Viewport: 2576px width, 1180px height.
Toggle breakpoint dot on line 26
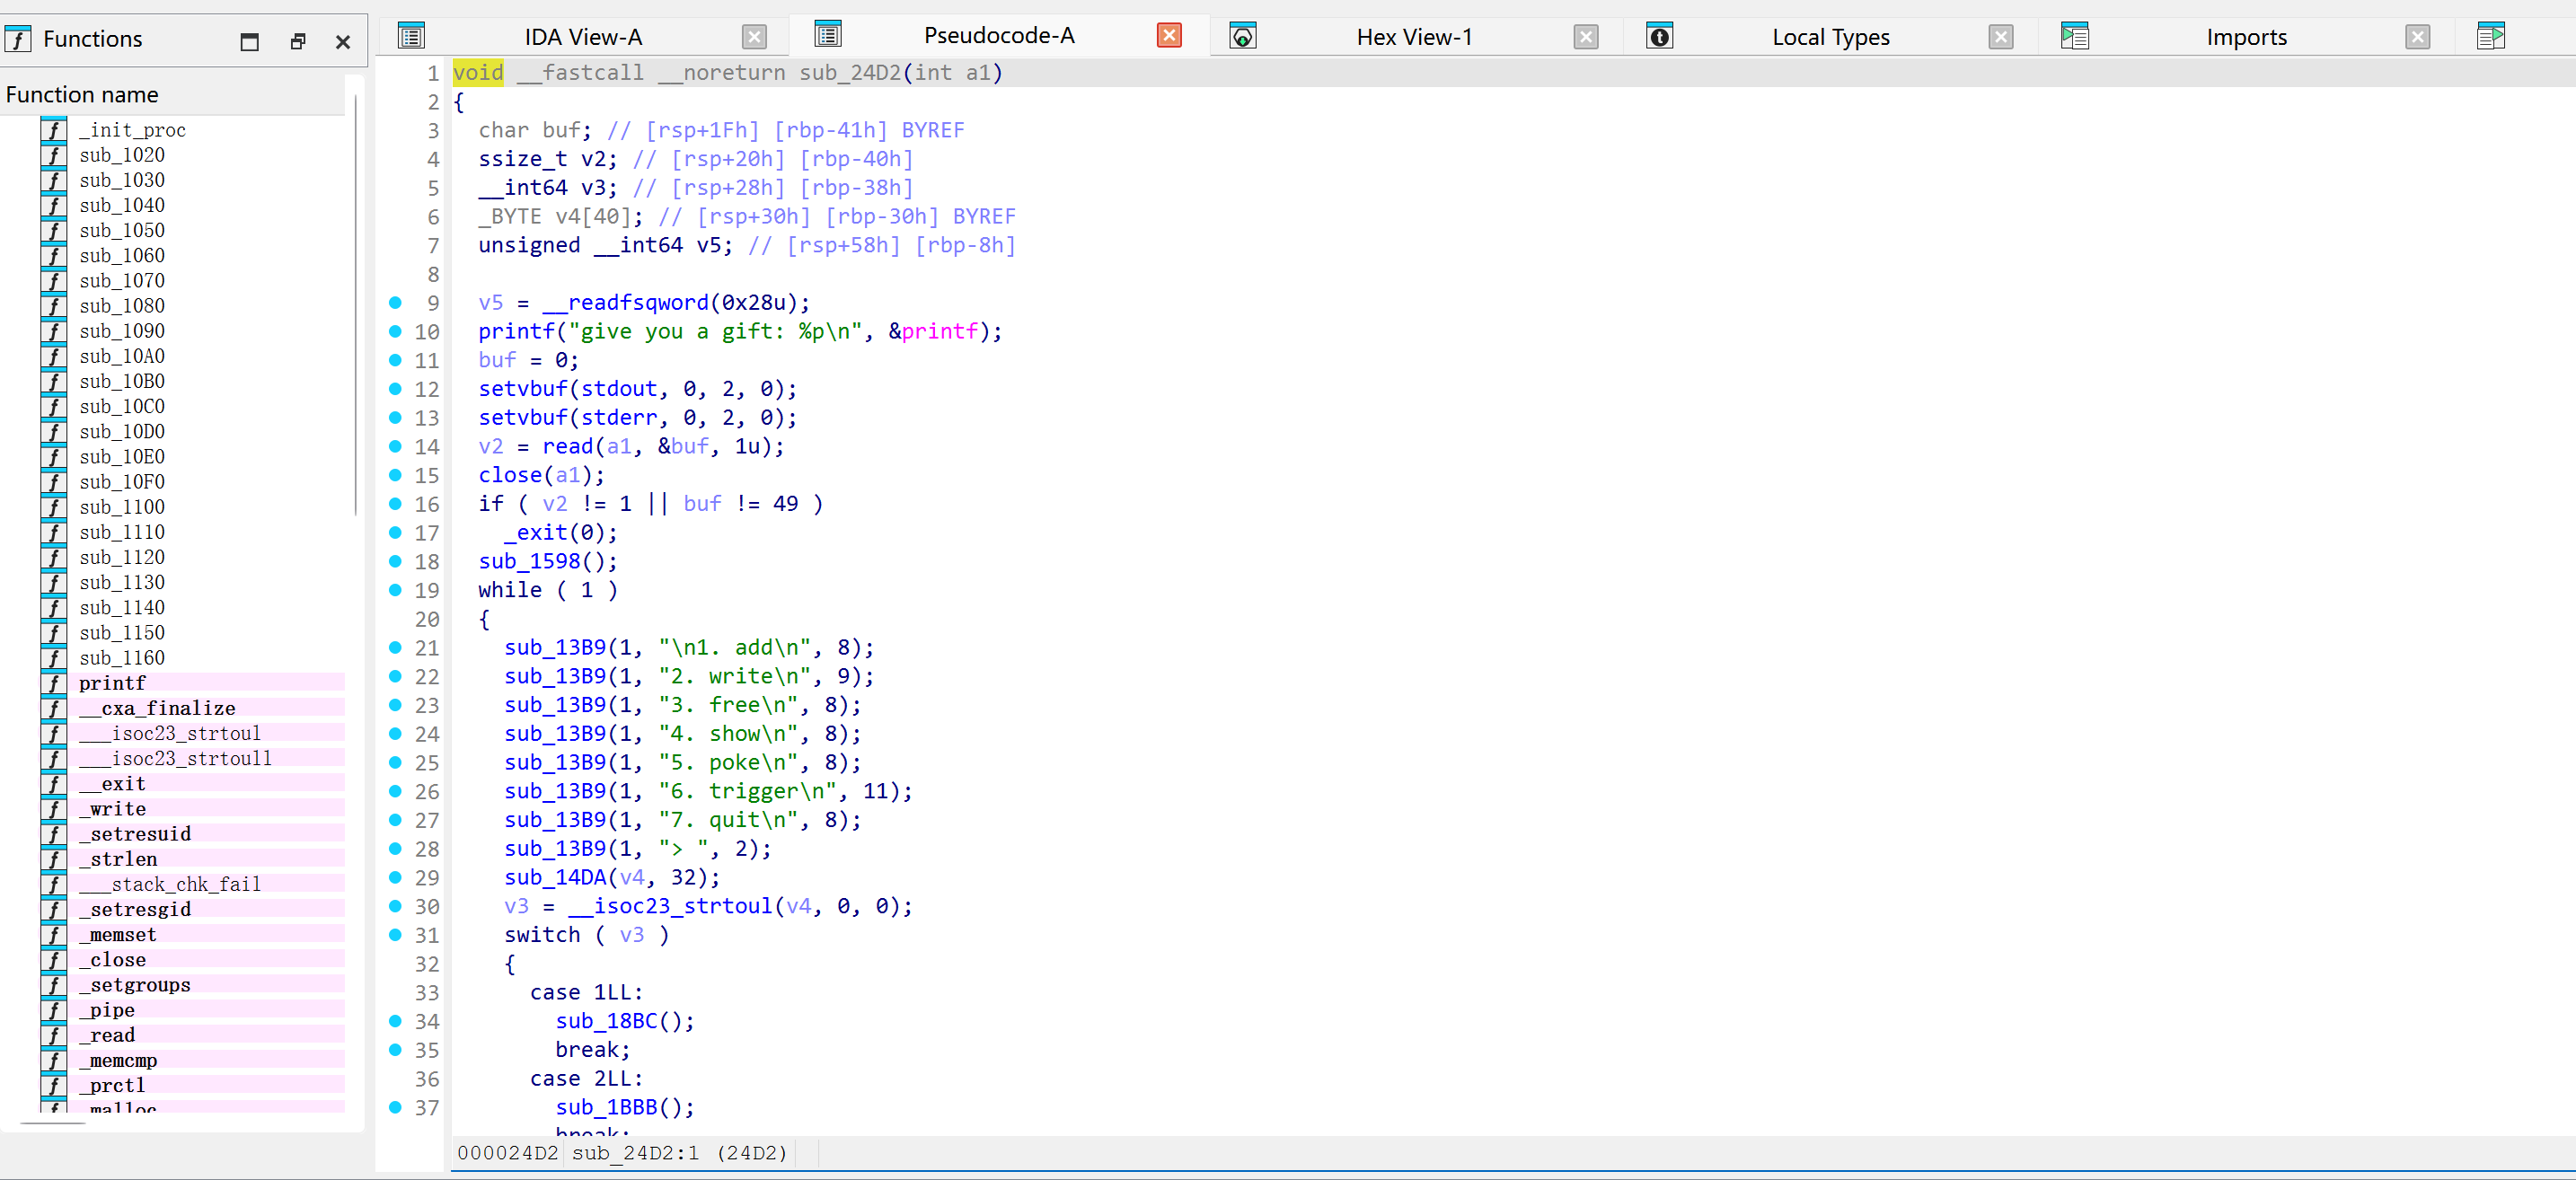(x=395, y=791)
